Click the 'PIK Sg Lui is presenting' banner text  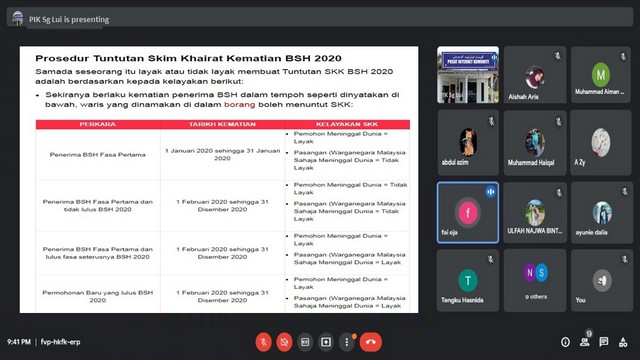[69, 19]
